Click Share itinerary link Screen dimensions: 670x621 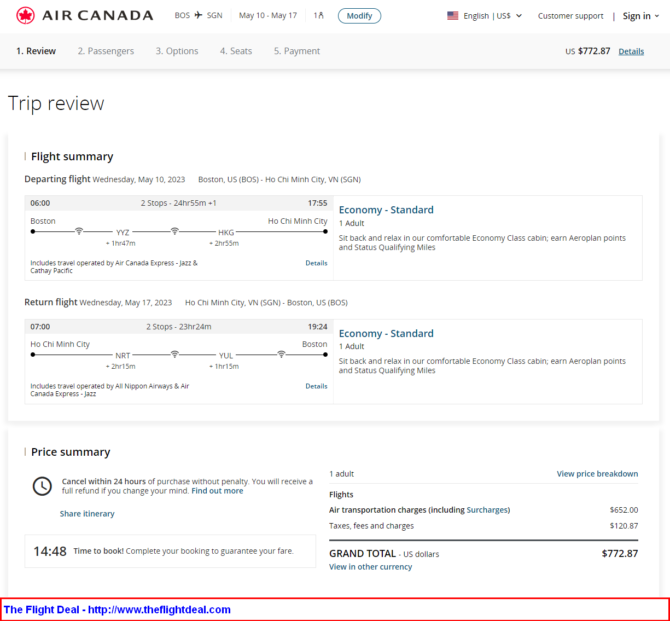click(87, 514)
